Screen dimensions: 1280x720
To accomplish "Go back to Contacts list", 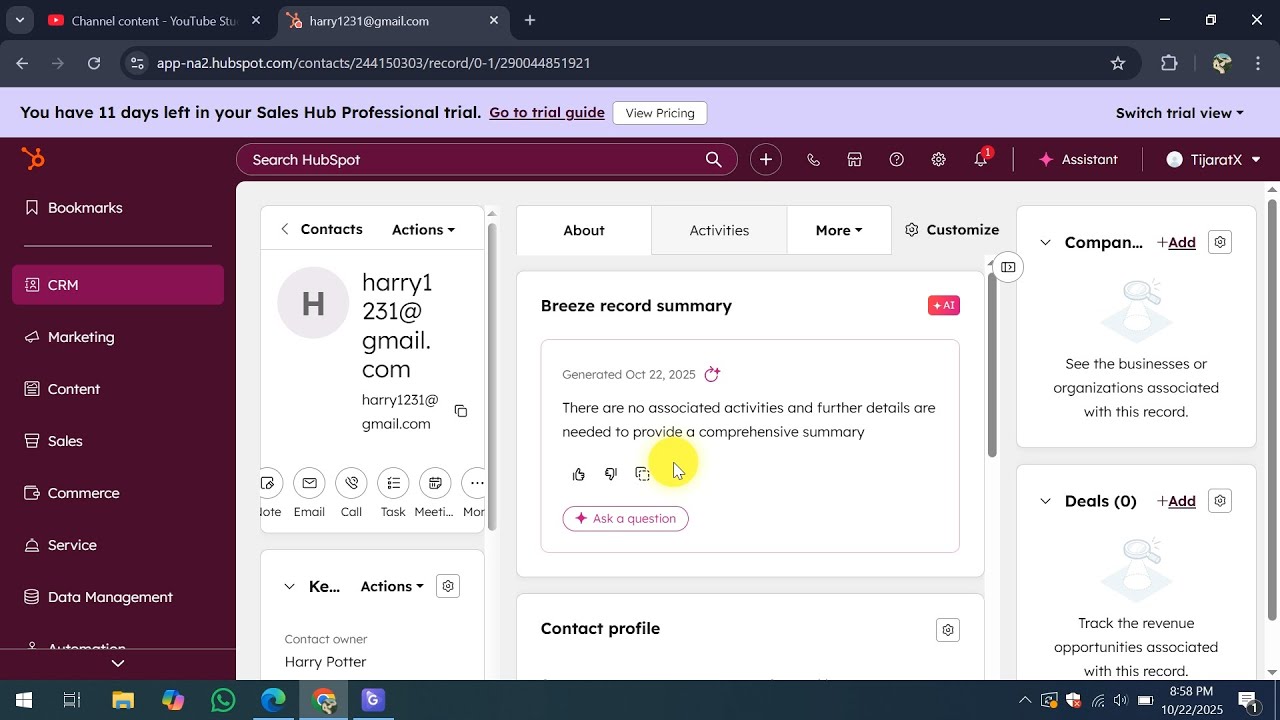I will point(321,229).
